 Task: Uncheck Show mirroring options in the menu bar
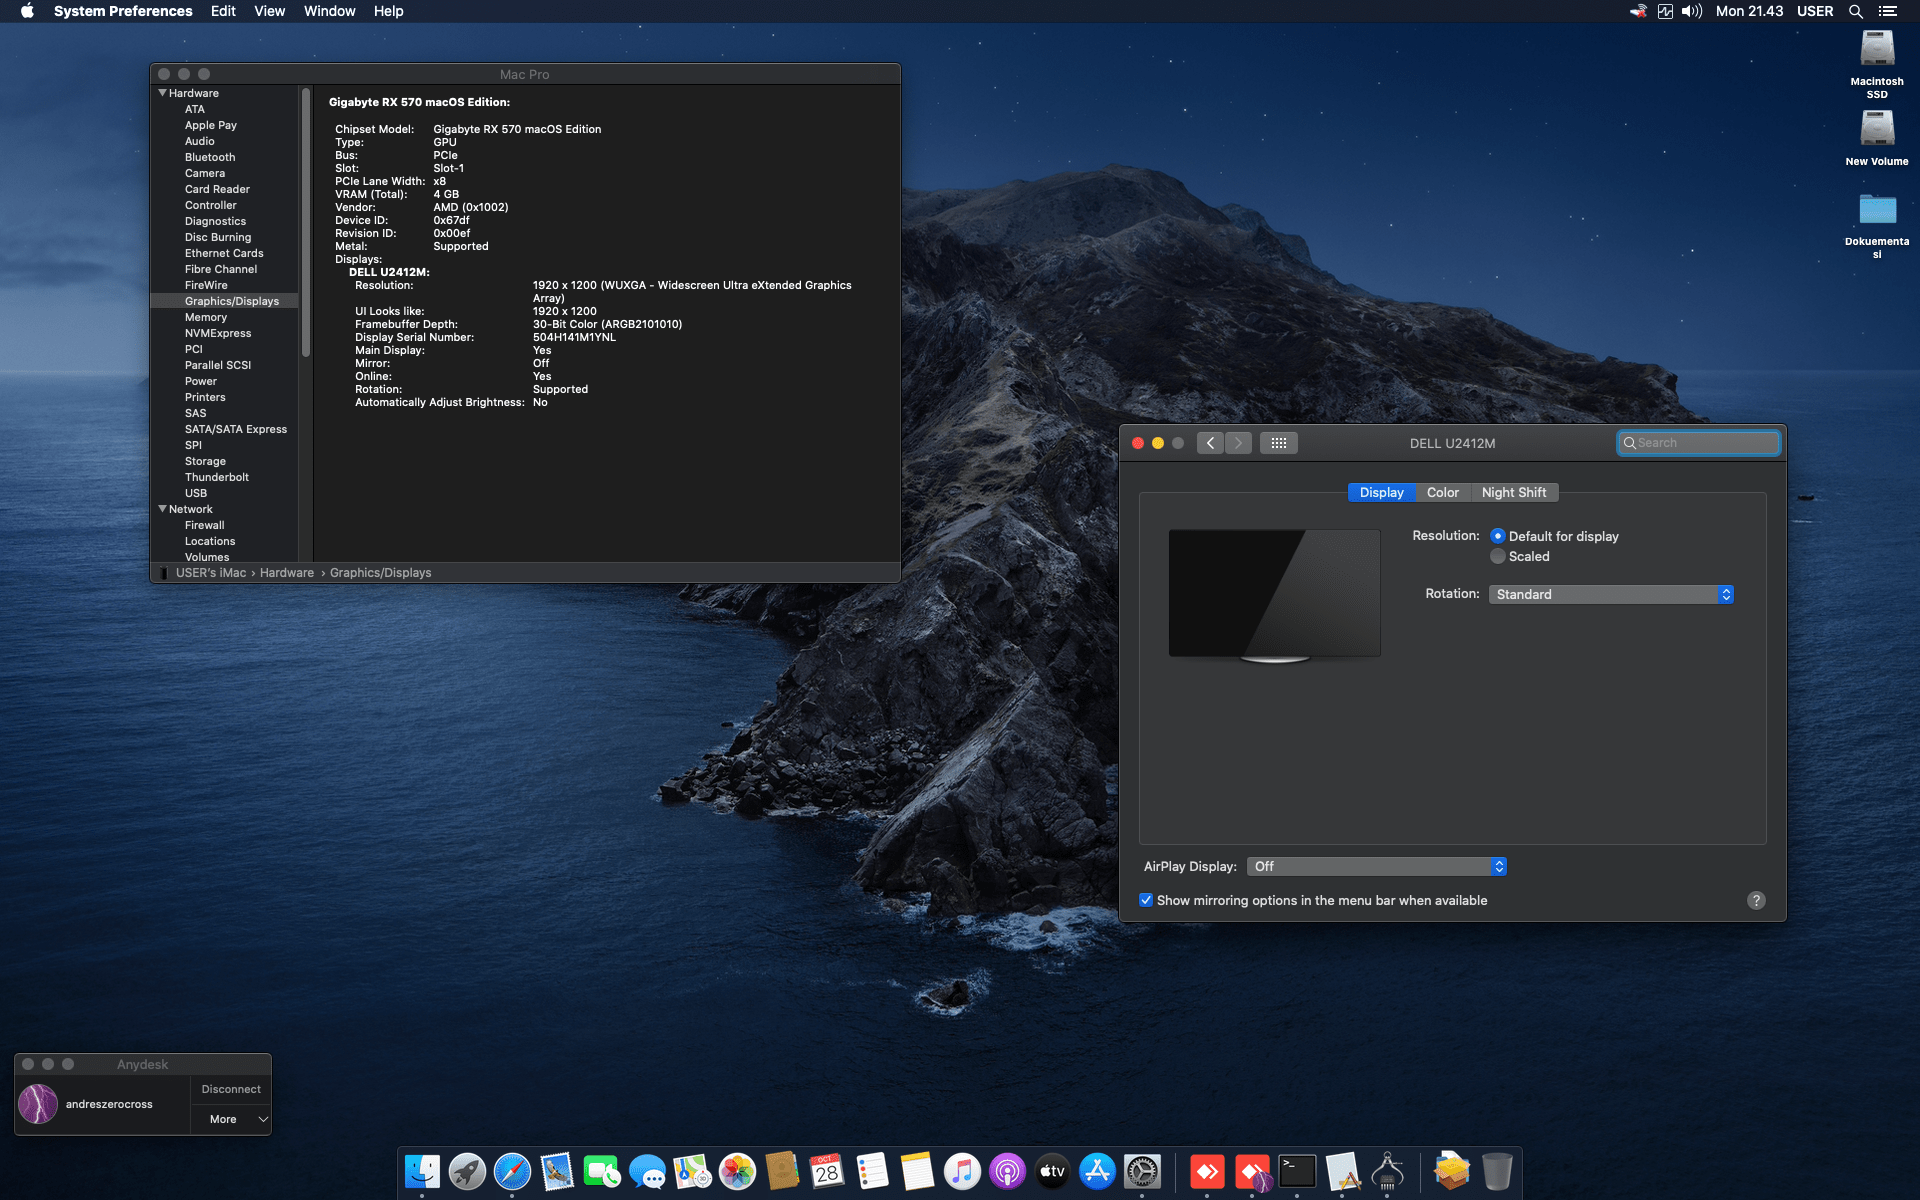(x=1146, y=900)
